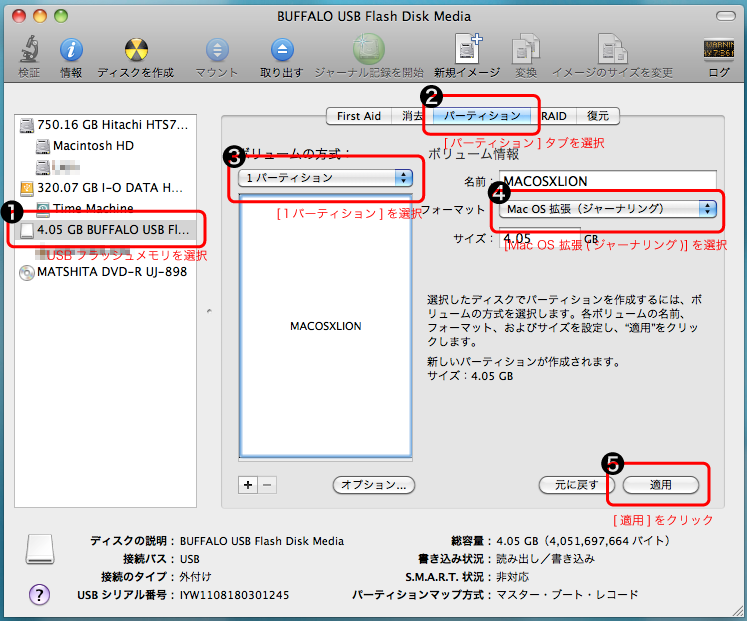The width and height of the screenshot is (747, 621).
Task: Switch to the 消去 (Erase) tab
Action: pyautogui.click(x=413, y=116)
